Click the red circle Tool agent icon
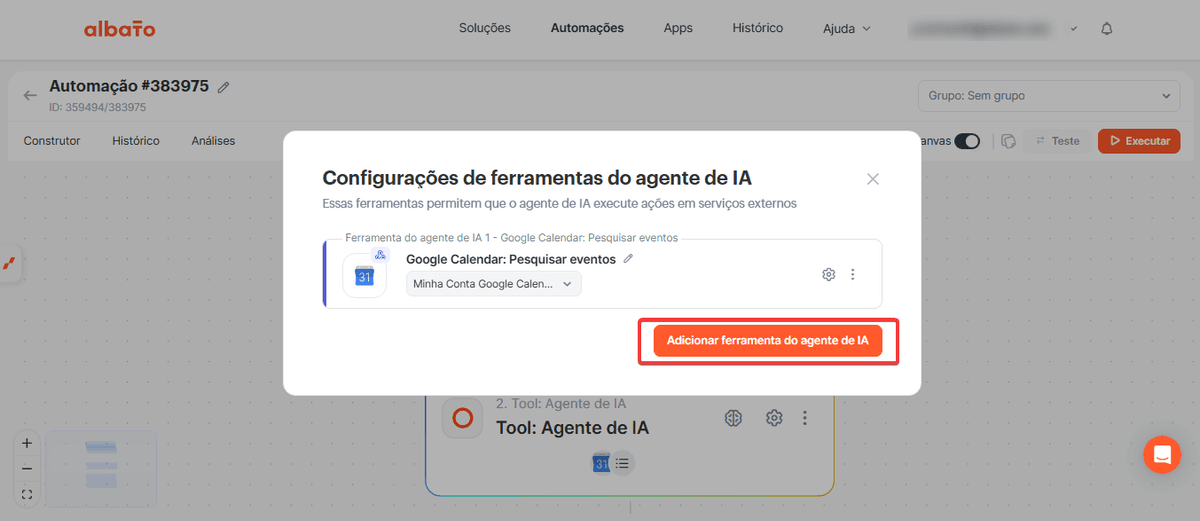Viewport: 1200px width, 521px height. coord(463,418)
